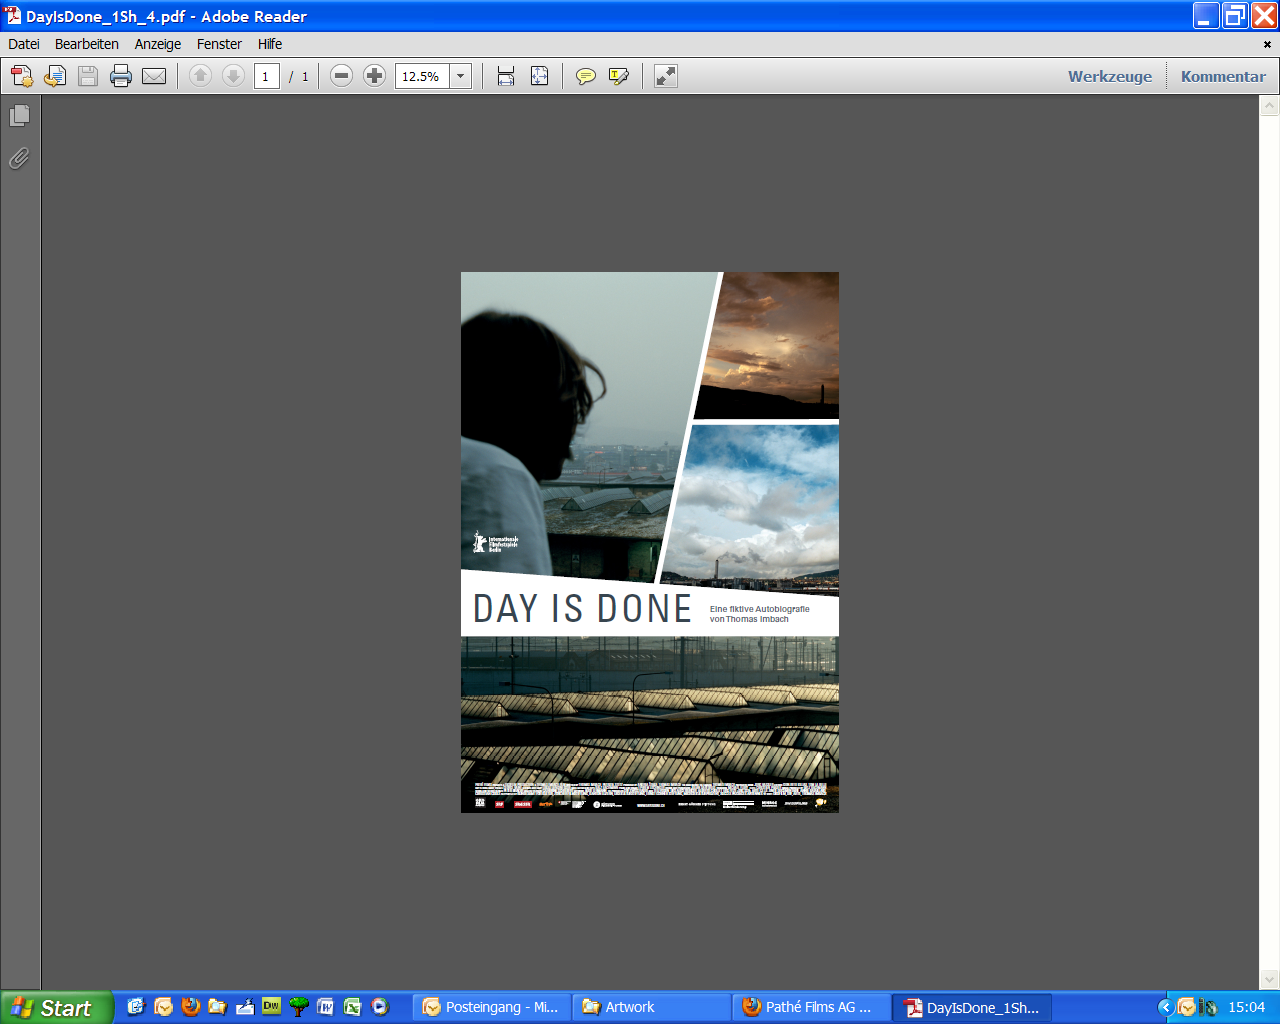Screen dimensions: 1280x1024
Task: Open the Attachments paperclip panel
Action: pos(19,158)
